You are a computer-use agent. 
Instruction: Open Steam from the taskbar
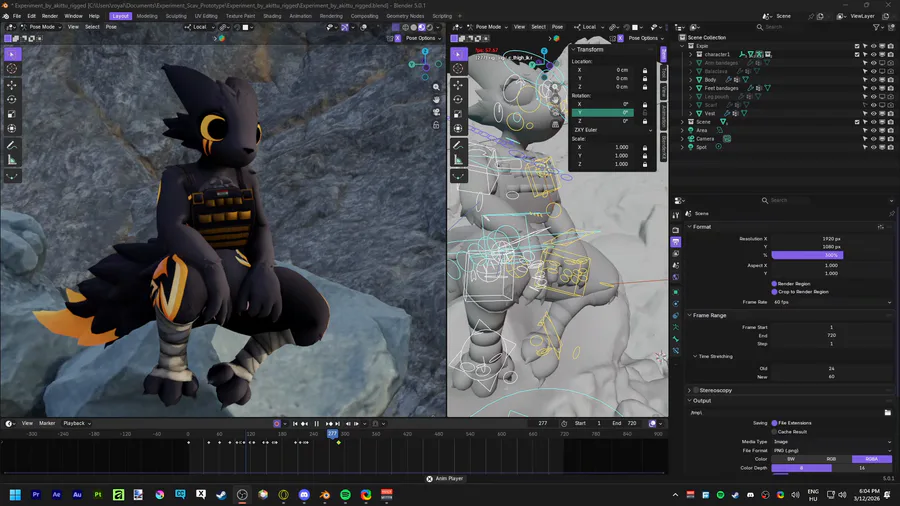(222, 495)
